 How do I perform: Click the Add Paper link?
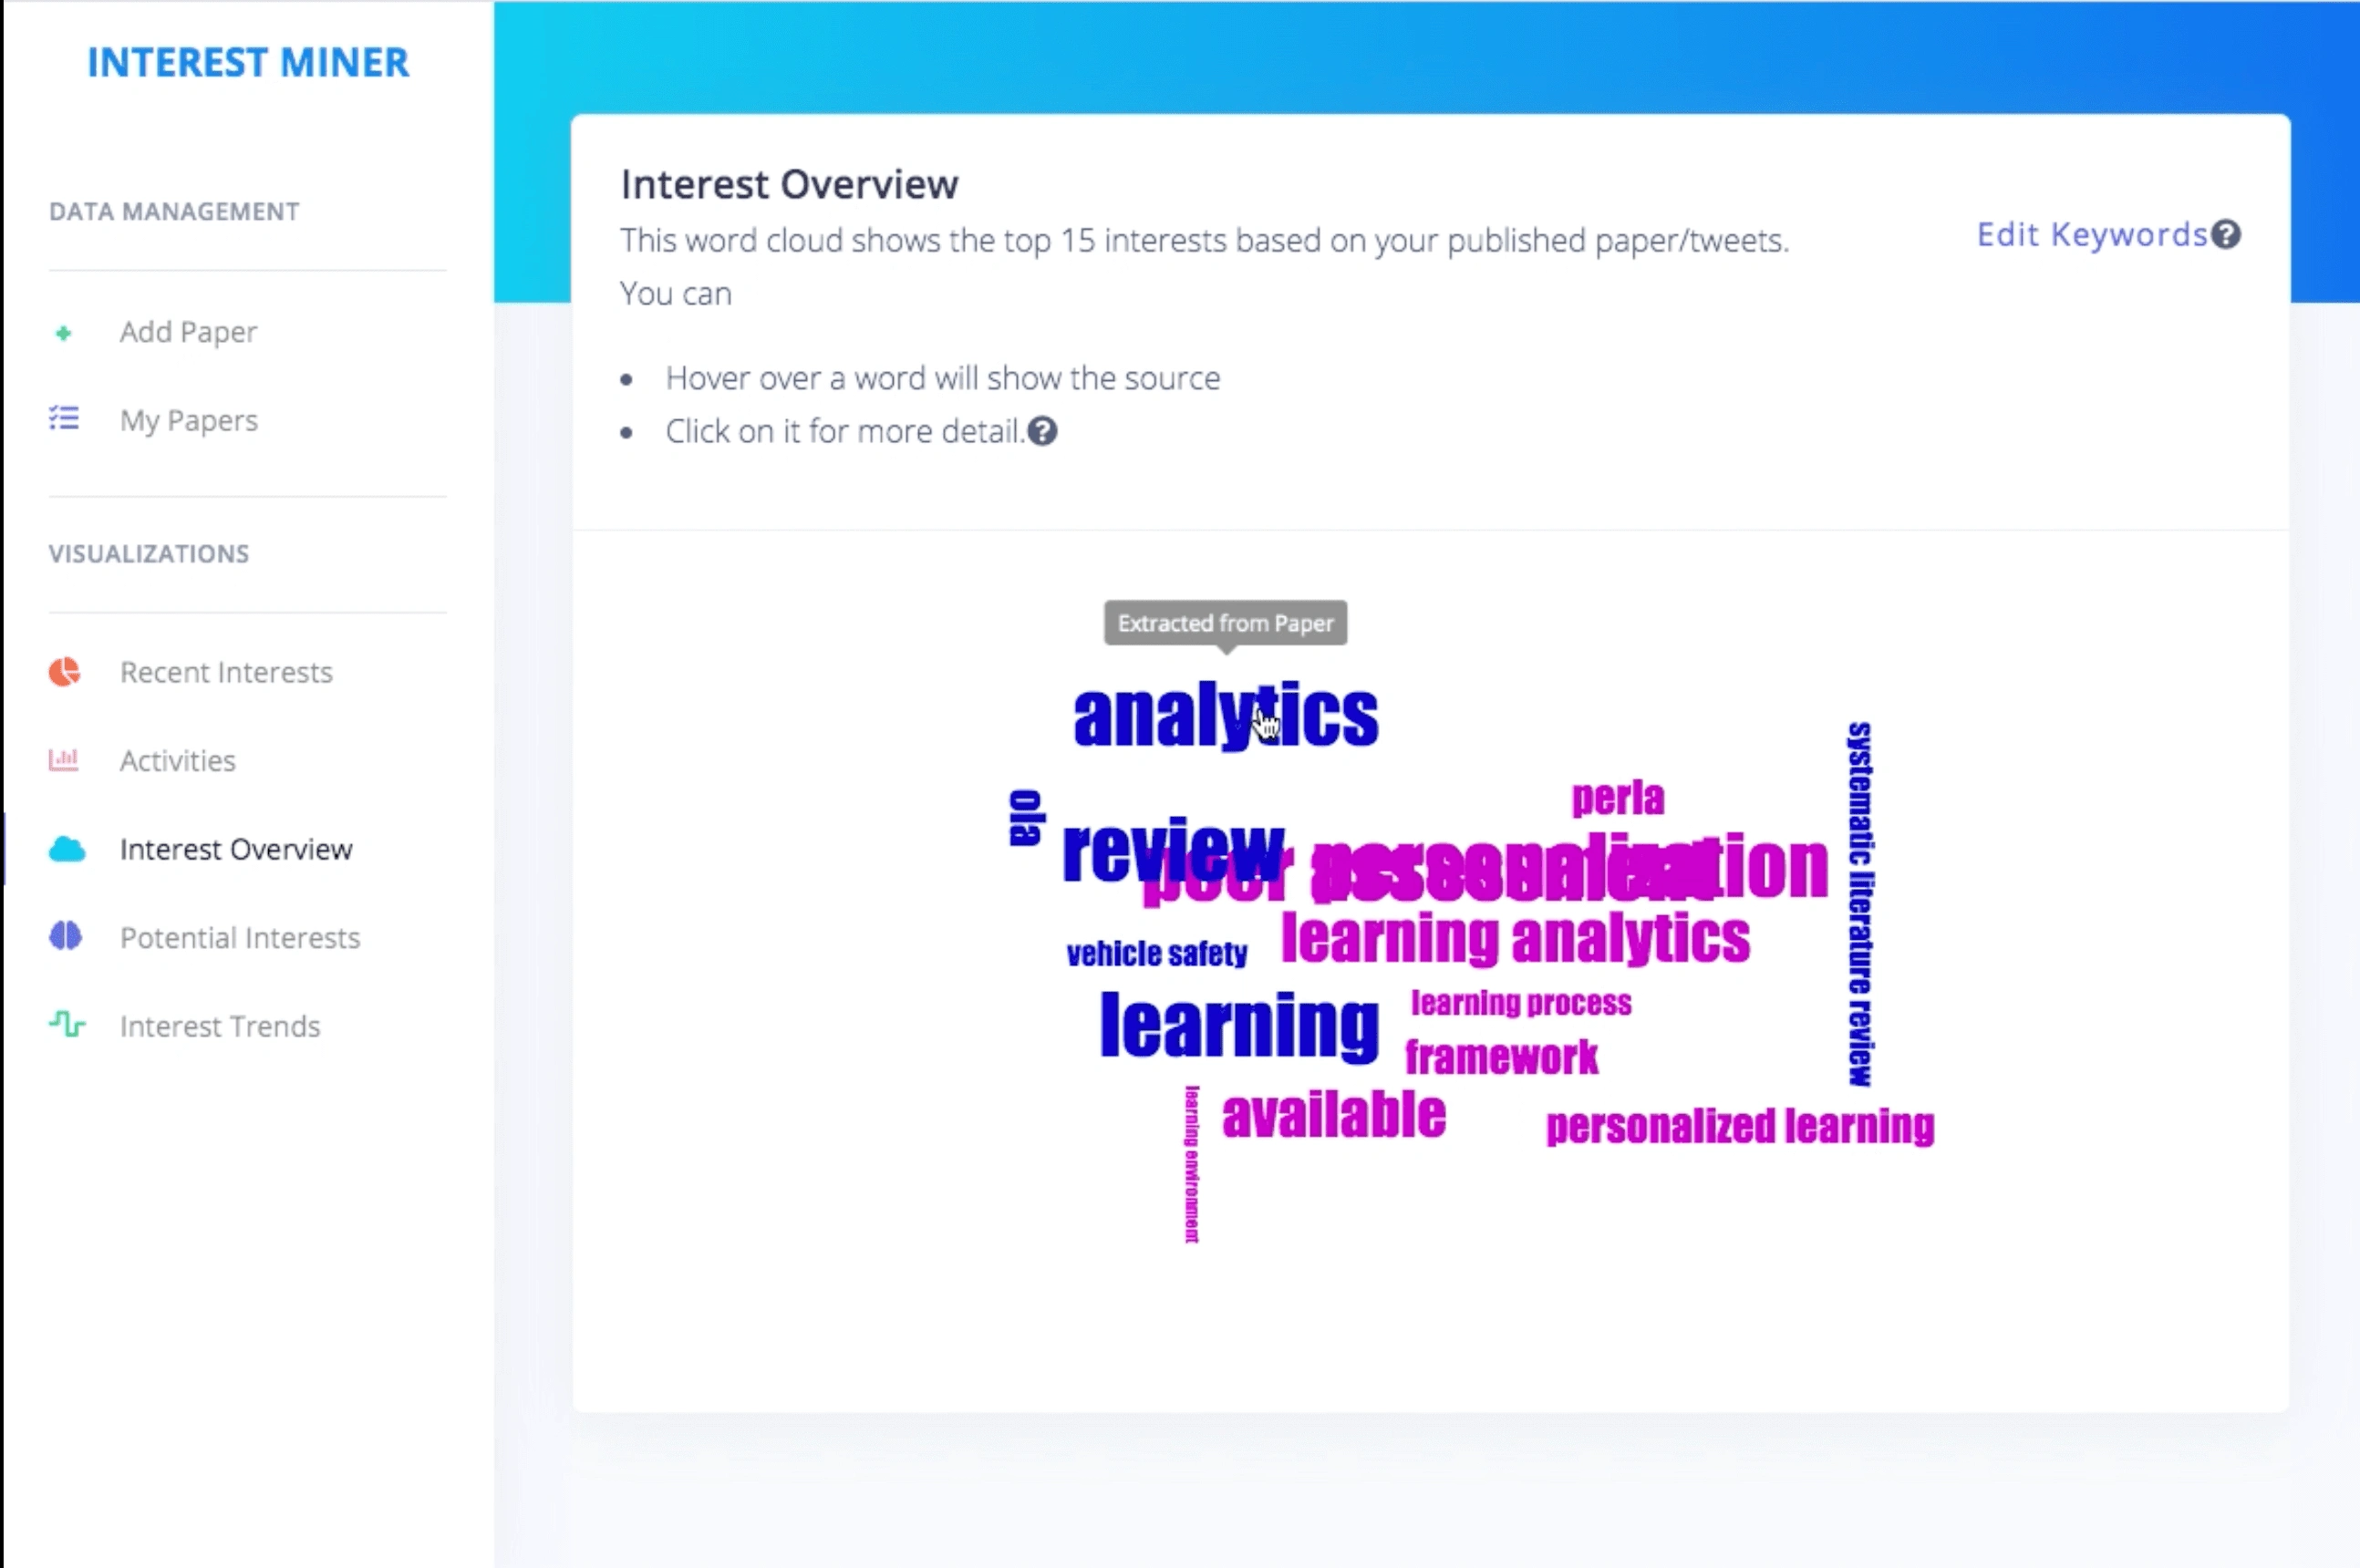pyautogui.click(x=187, y=331)
